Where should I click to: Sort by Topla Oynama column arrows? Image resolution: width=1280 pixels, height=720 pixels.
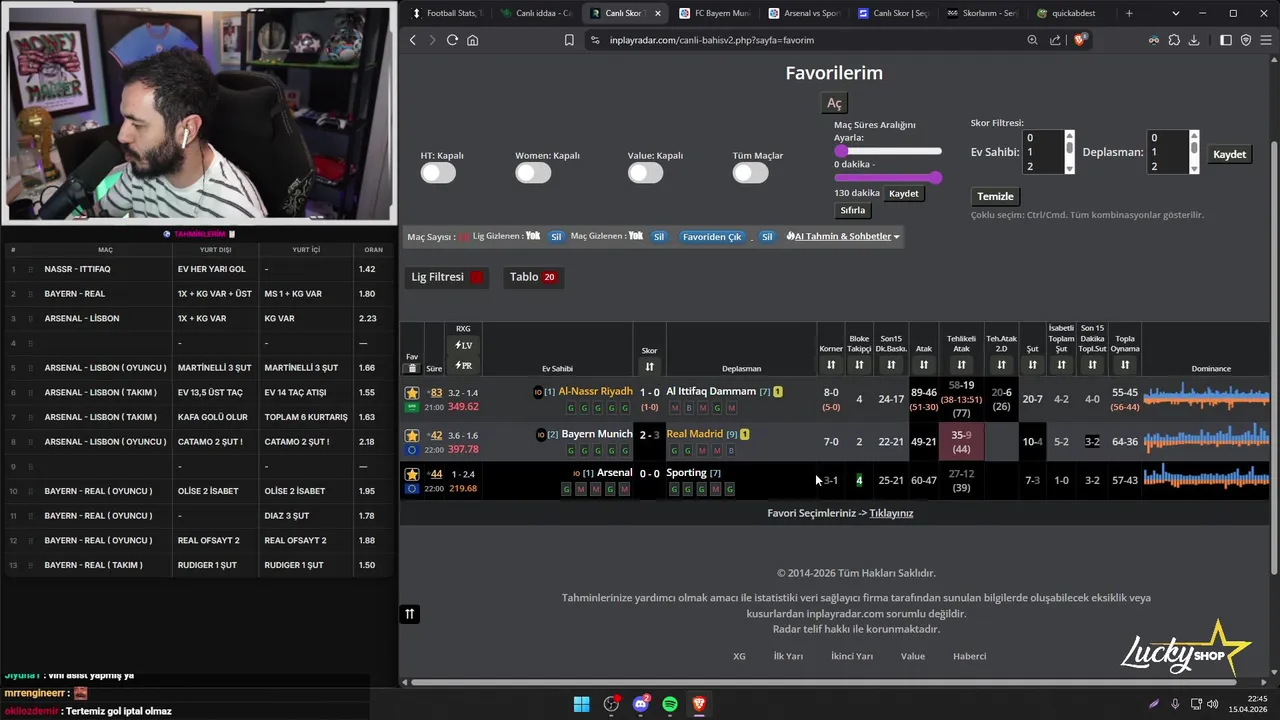(x=1125, y=365)
